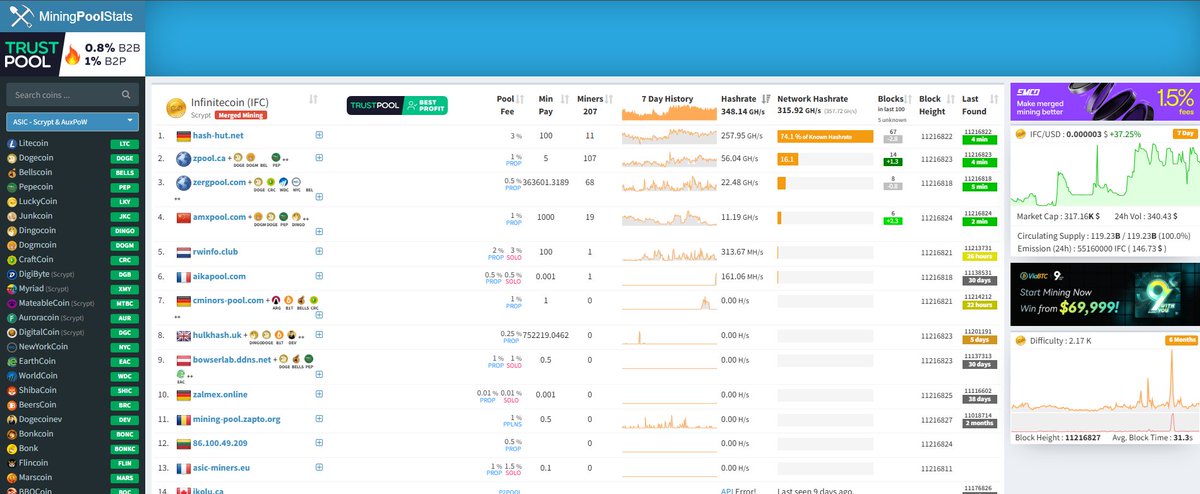This screenshot has width=1200, height=494.
Task: Click the Merged Mining badge
Action: tap(241, 115)
